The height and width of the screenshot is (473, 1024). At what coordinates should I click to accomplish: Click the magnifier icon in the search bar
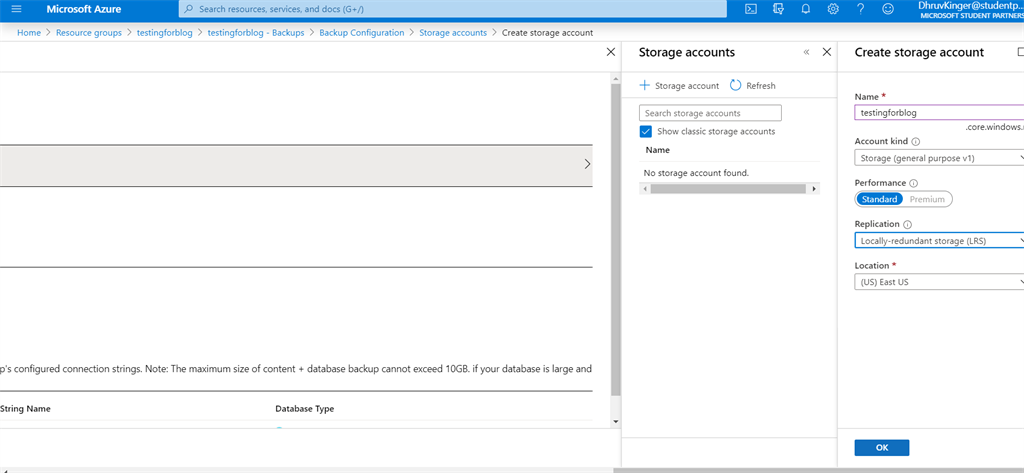tap(189, 9)
